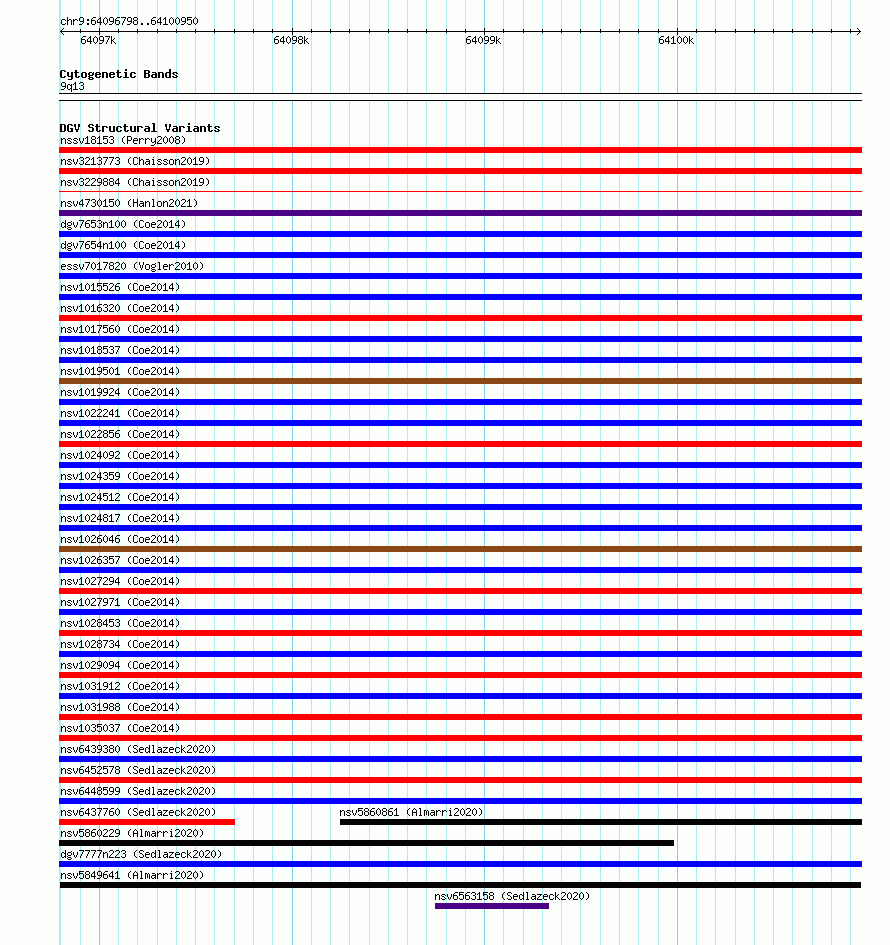Click the black nsv5860861 variant bar
The image size is (890, 945).
pos(601,822)
